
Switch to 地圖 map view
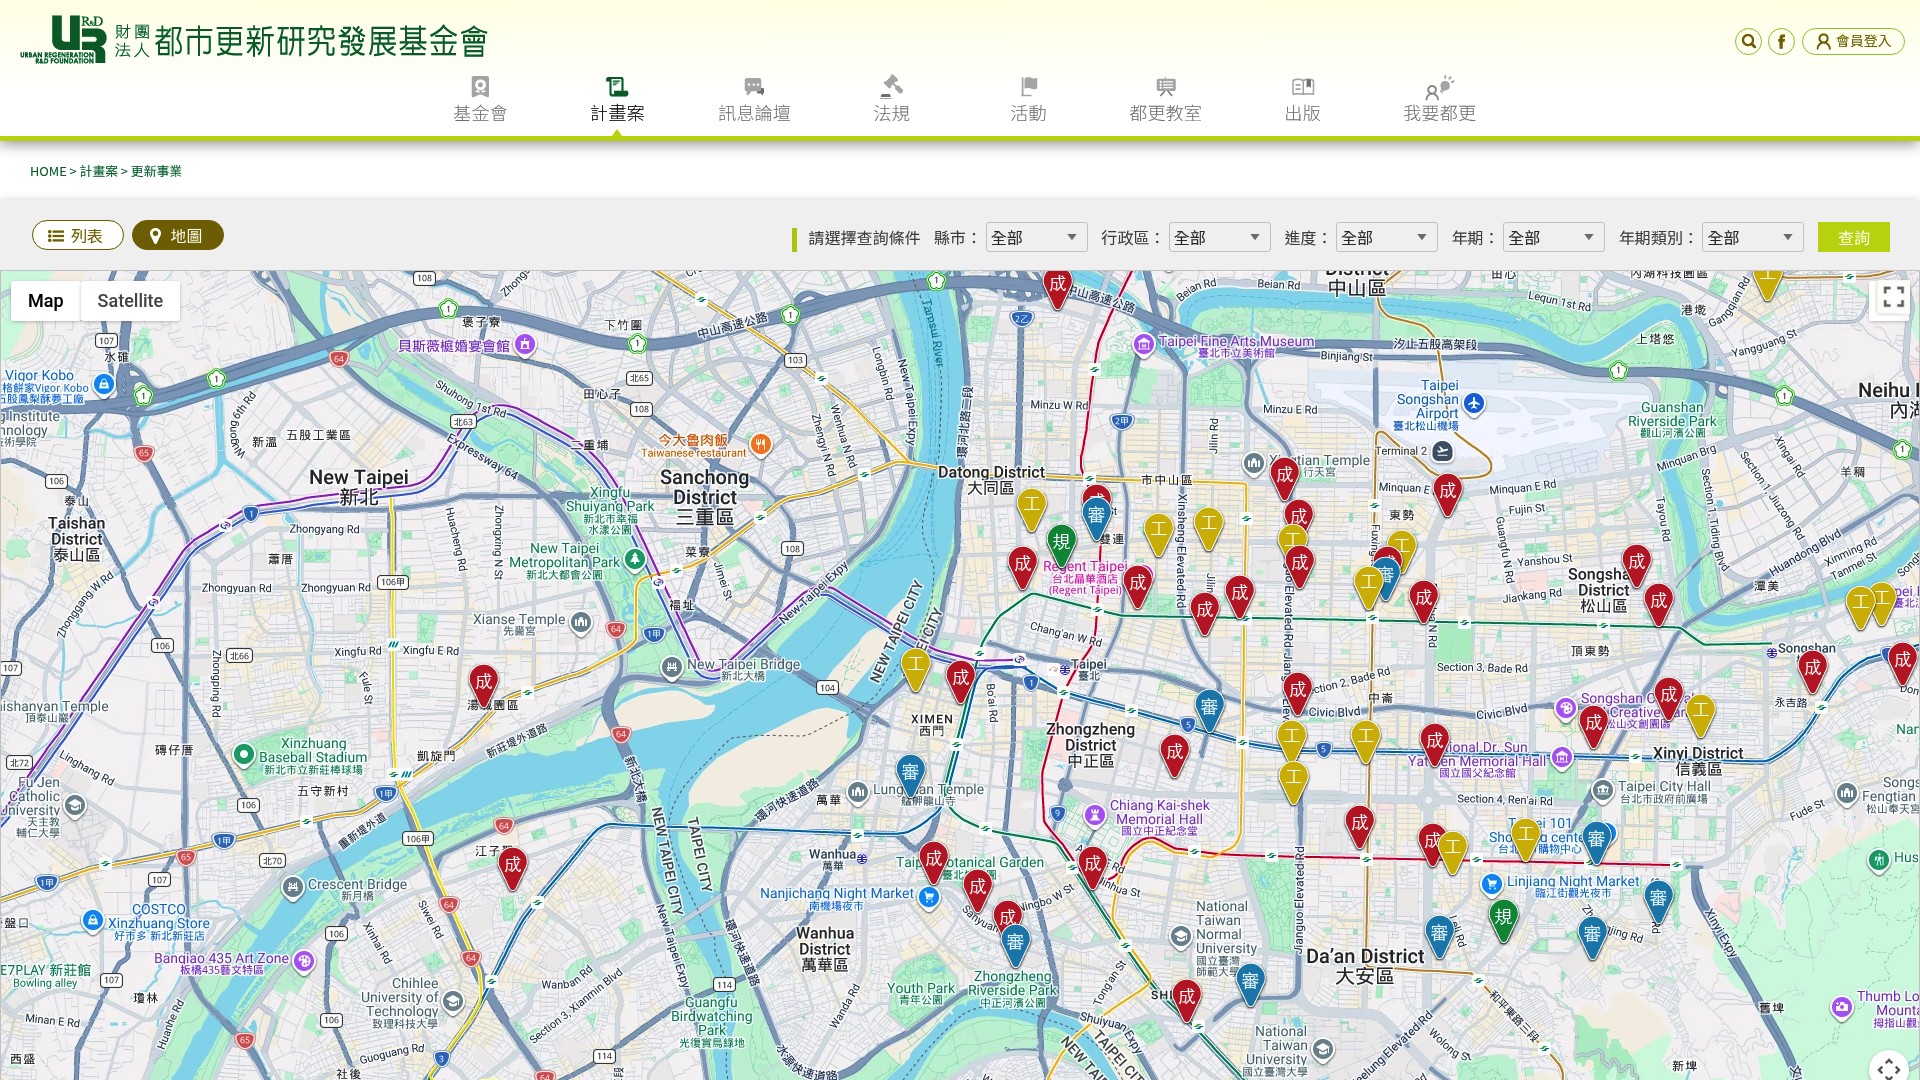tap(178, 235)
